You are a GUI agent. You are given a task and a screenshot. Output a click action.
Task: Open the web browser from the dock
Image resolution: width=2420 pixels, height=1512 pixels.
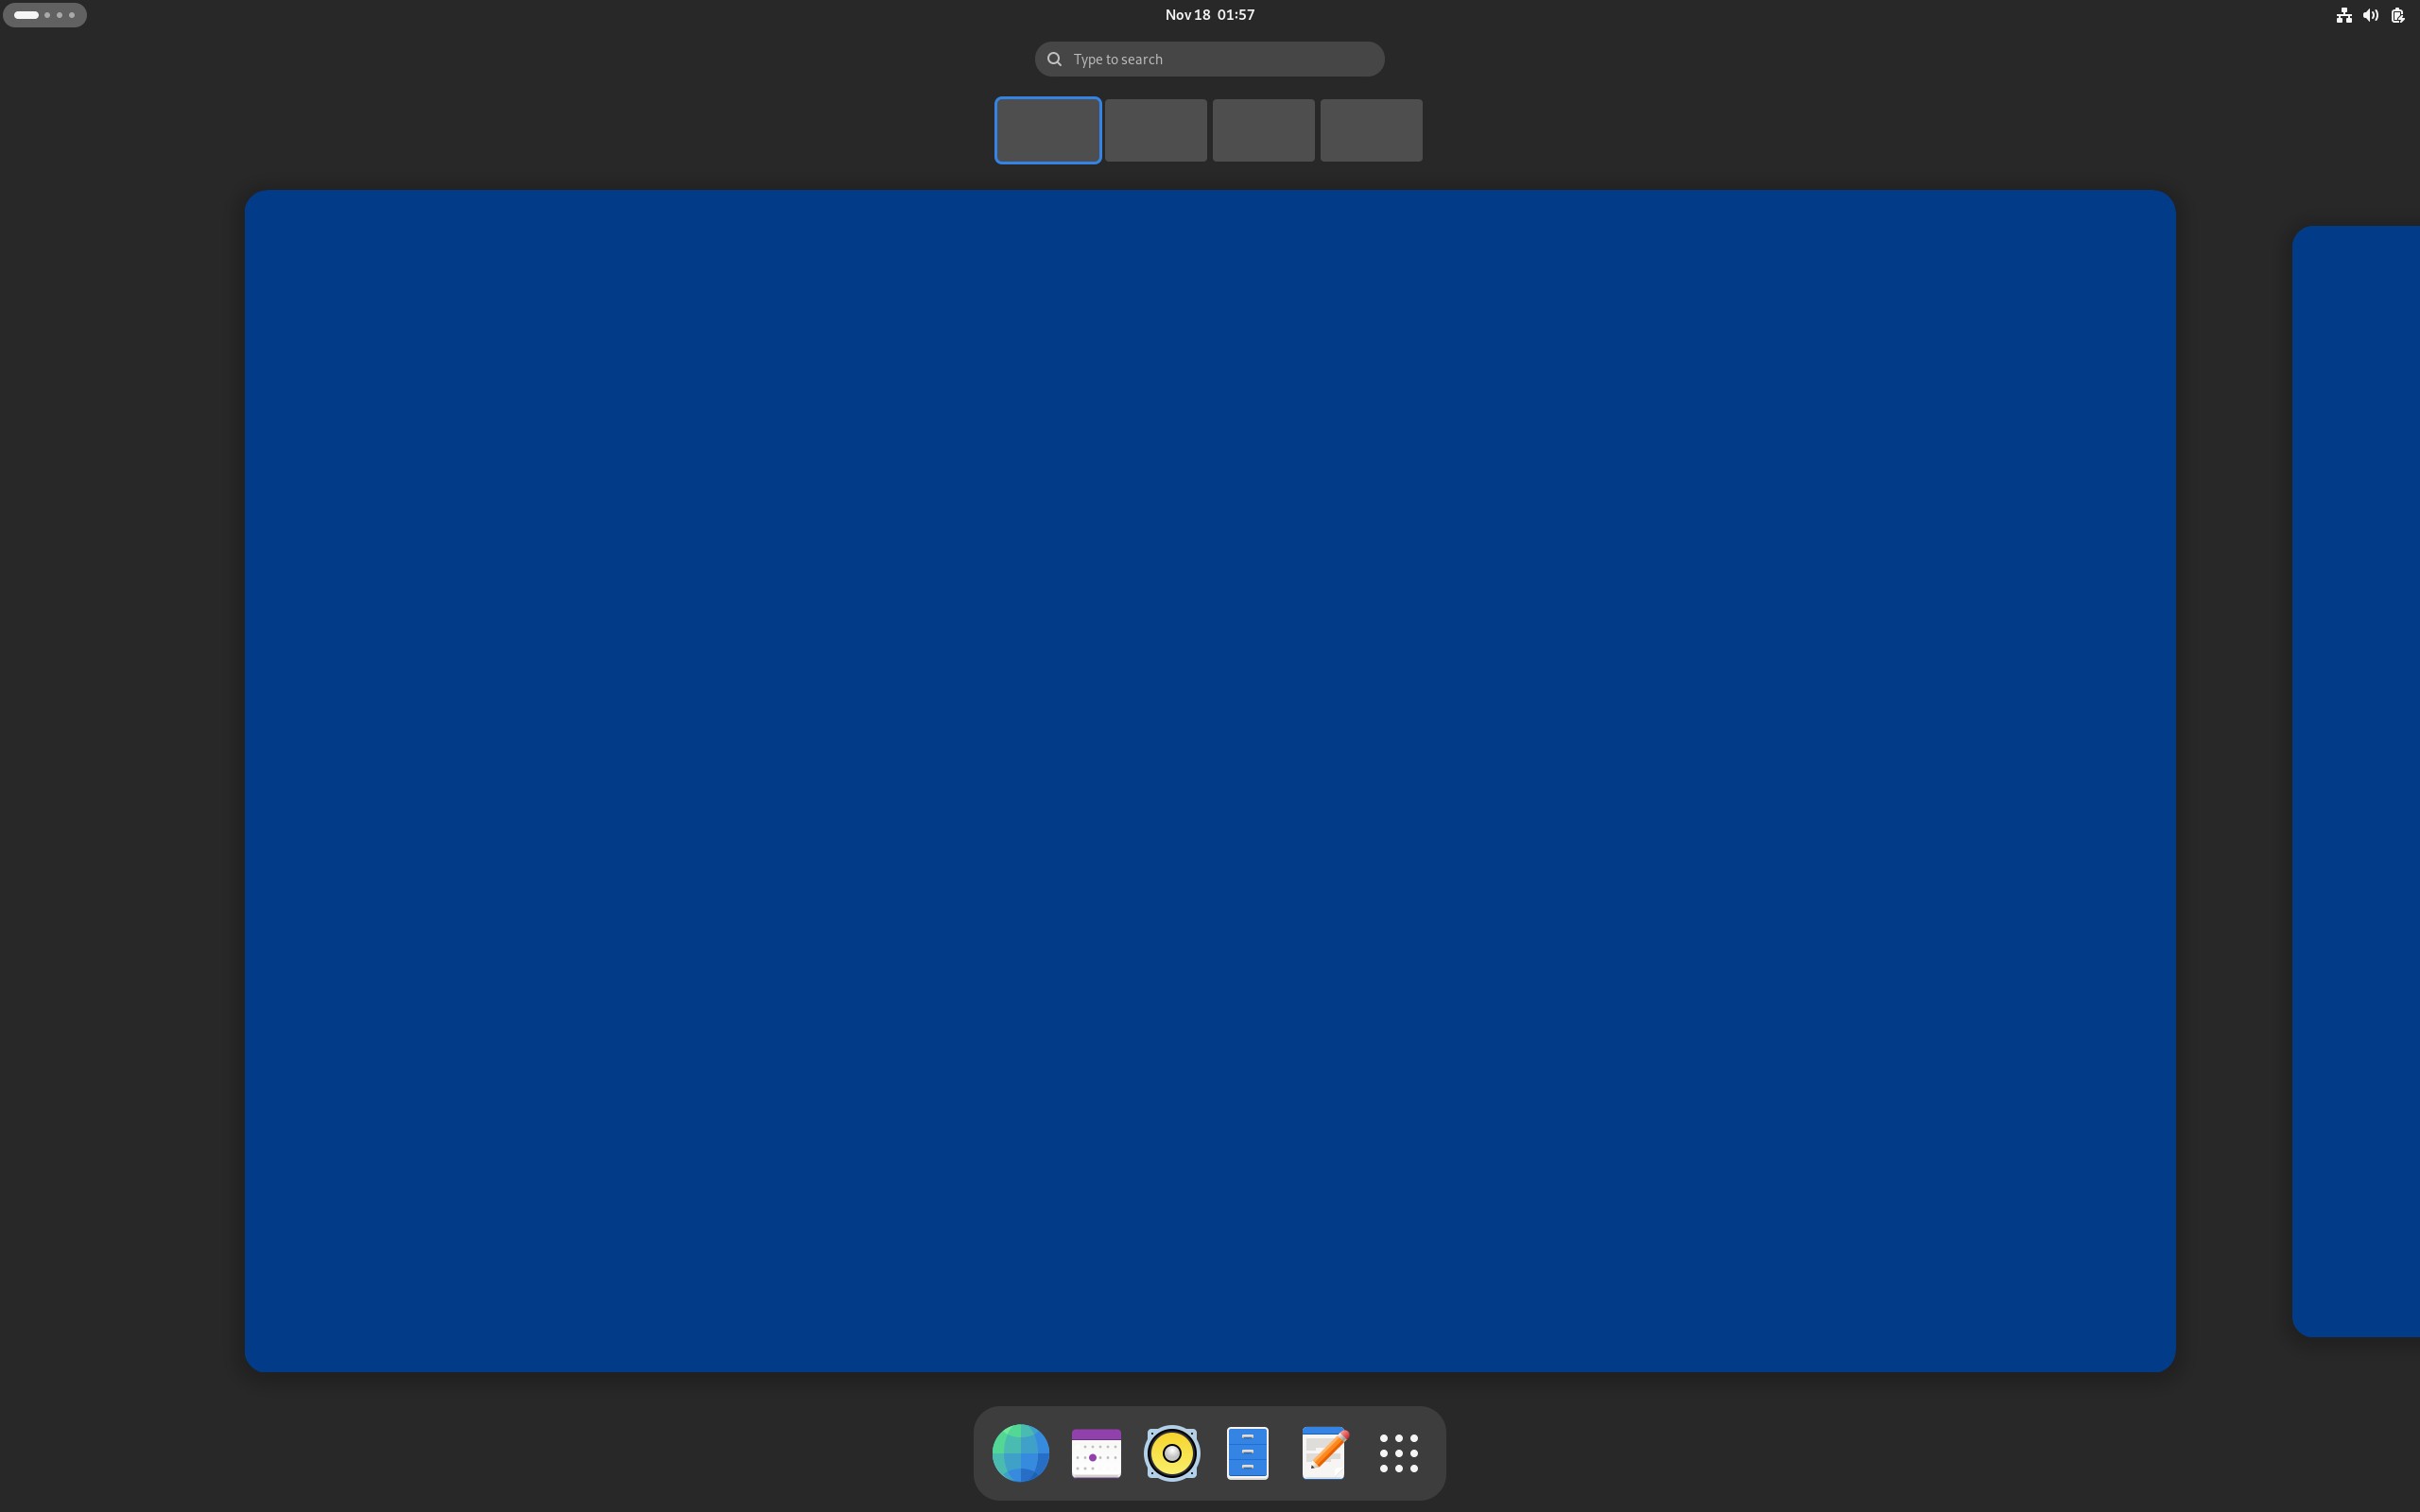(x=1020, y=1452)
